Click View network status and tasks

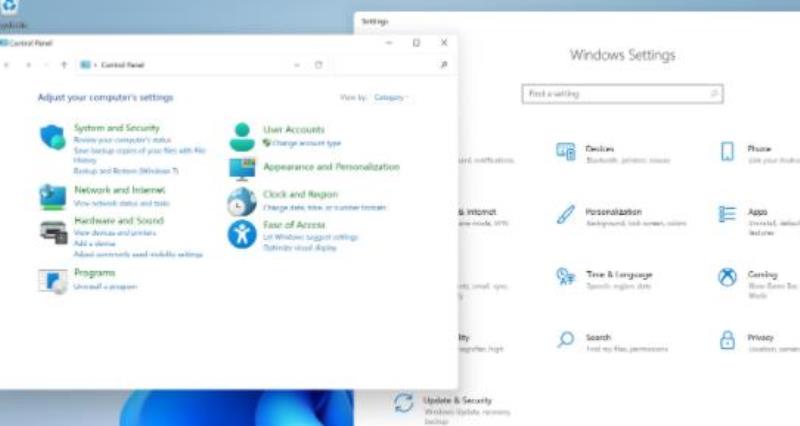click(121, 203)
